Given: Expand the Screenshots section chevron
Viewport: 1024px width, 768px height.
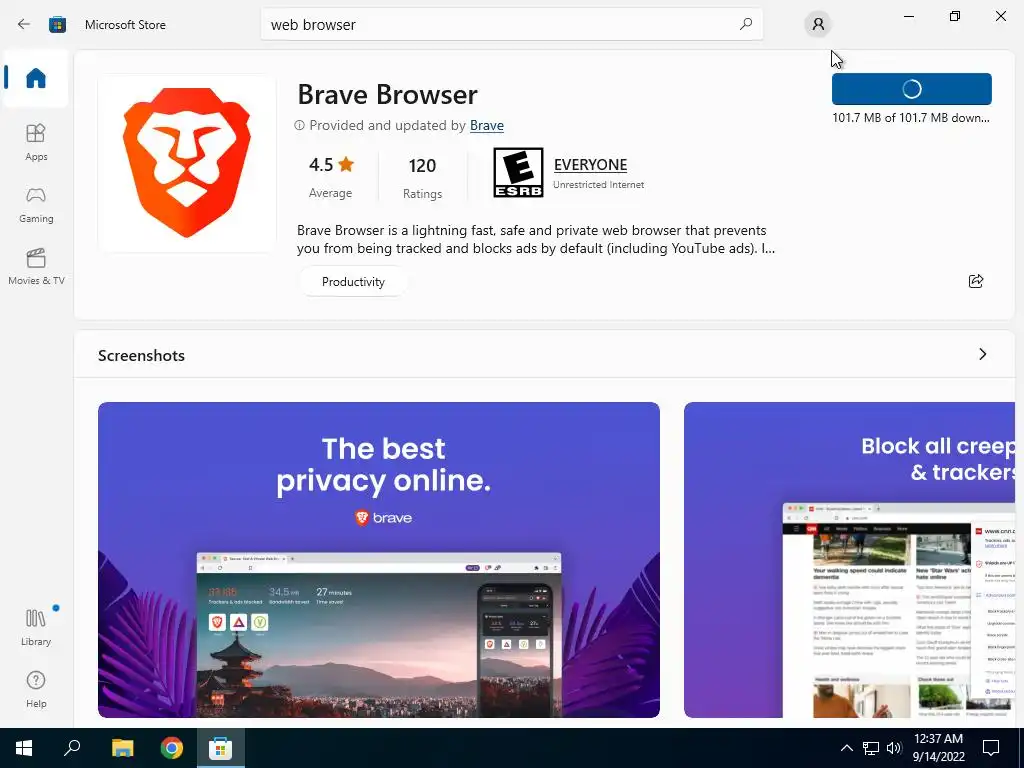Looking at the screenshot, I should click(983, 354).
